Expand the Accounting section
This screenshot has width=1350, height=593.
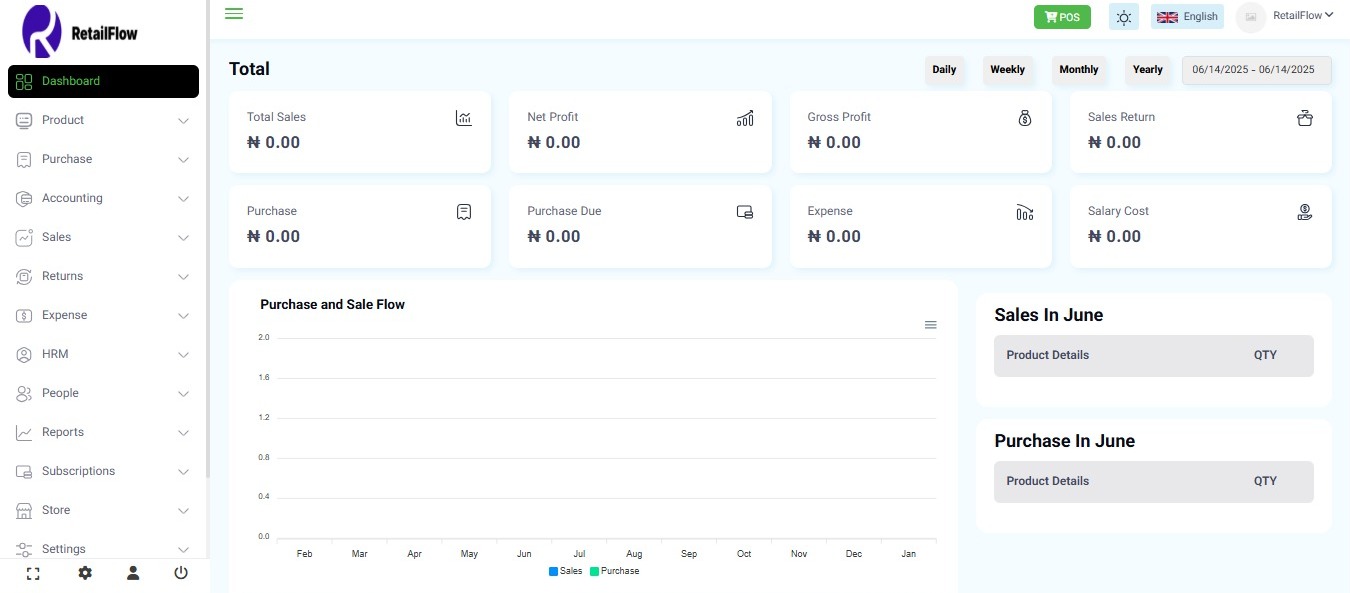[x=72, y=198]
